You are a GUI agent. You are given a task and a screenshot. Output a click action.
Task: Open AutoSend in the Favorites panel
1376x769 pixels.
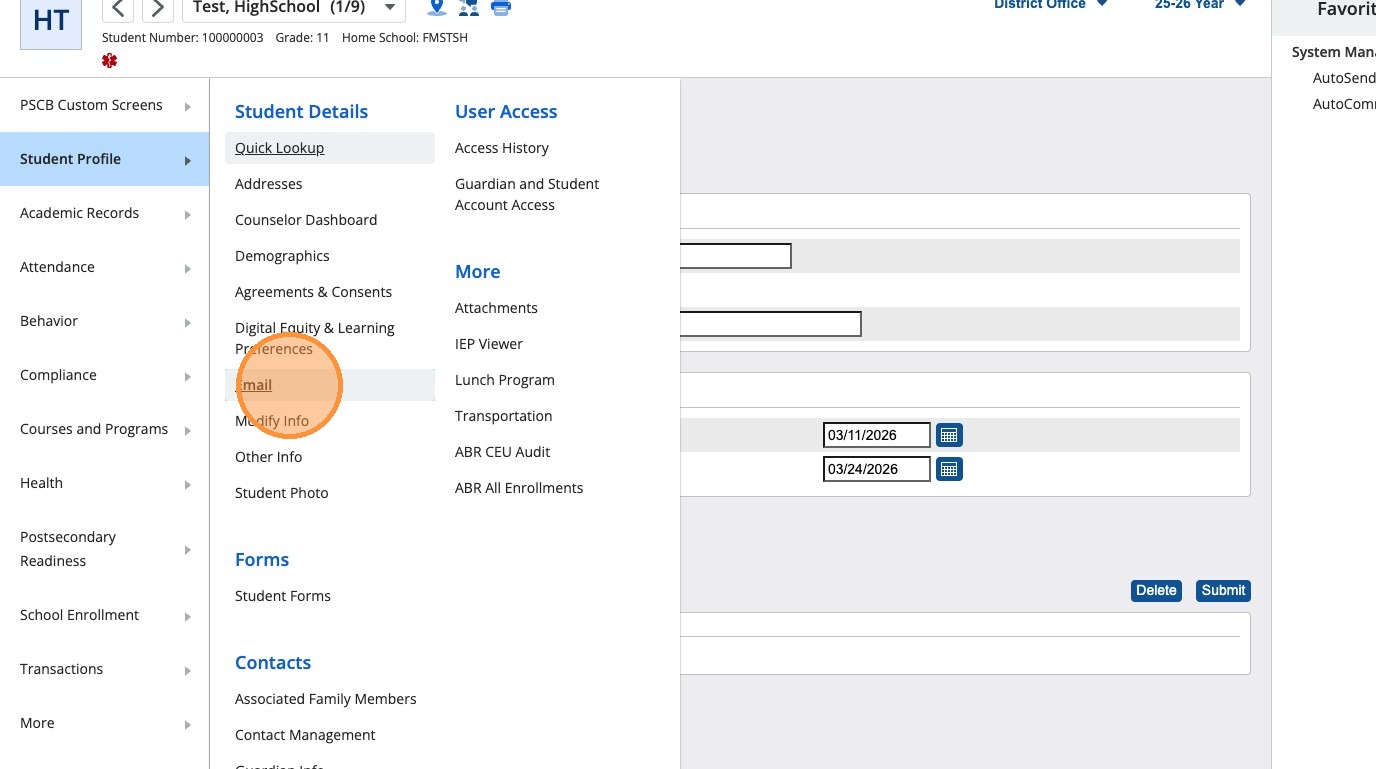click(x=1344, y=78)
